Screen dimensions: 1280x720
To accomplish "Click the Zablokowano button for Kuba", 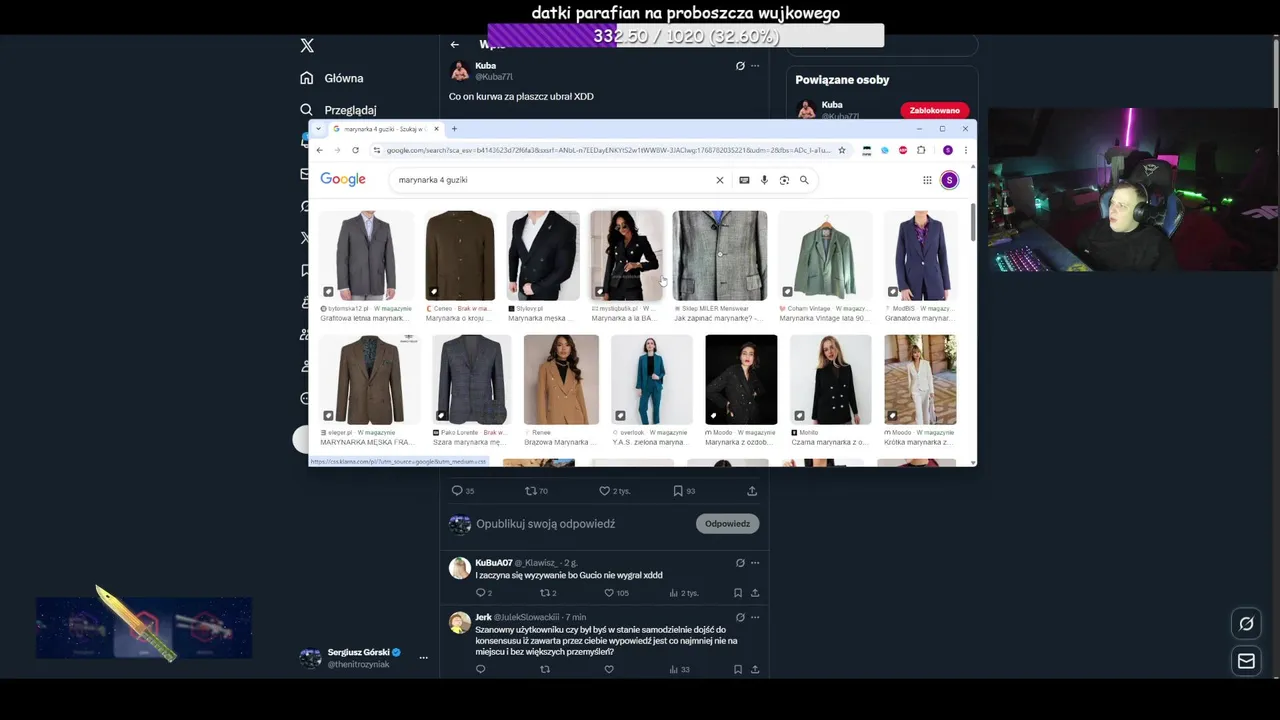I will point(934,110).
